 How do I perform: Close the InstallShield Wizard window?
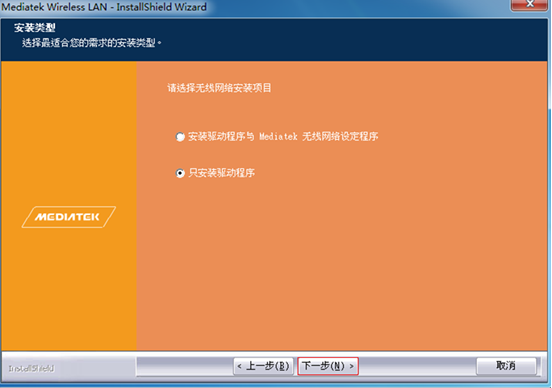(529, 4)
